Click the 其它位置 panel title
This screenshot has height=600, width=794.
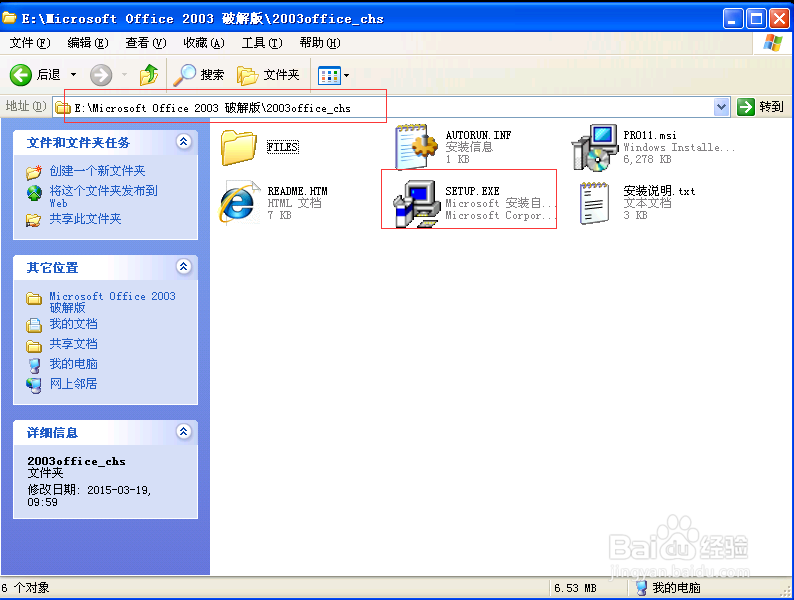coord(52,268)
